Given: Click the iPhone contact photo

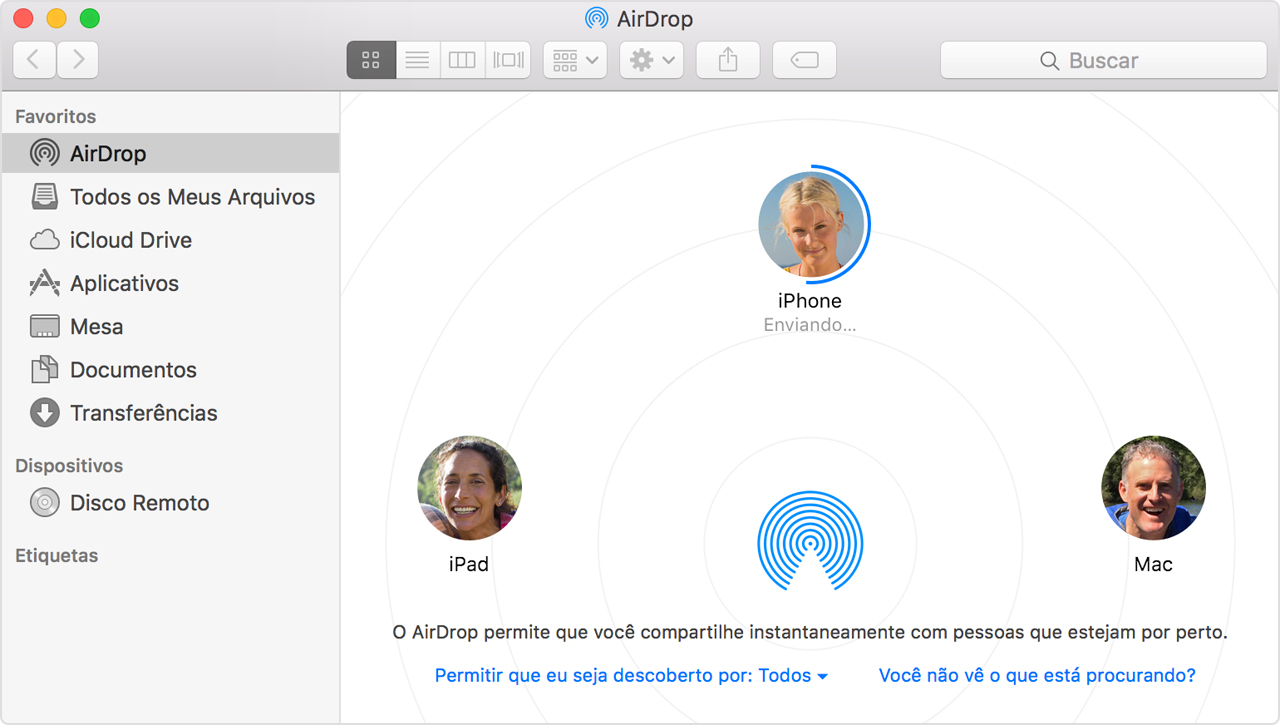Looking at the screenshot, I should point(810,224).
